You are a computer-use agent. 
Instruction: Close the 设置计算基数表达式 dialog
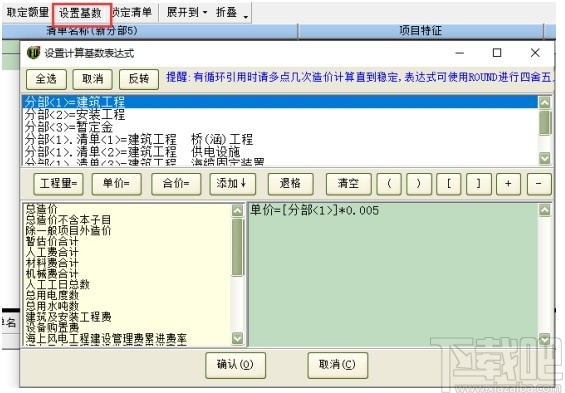pos(535,53)
